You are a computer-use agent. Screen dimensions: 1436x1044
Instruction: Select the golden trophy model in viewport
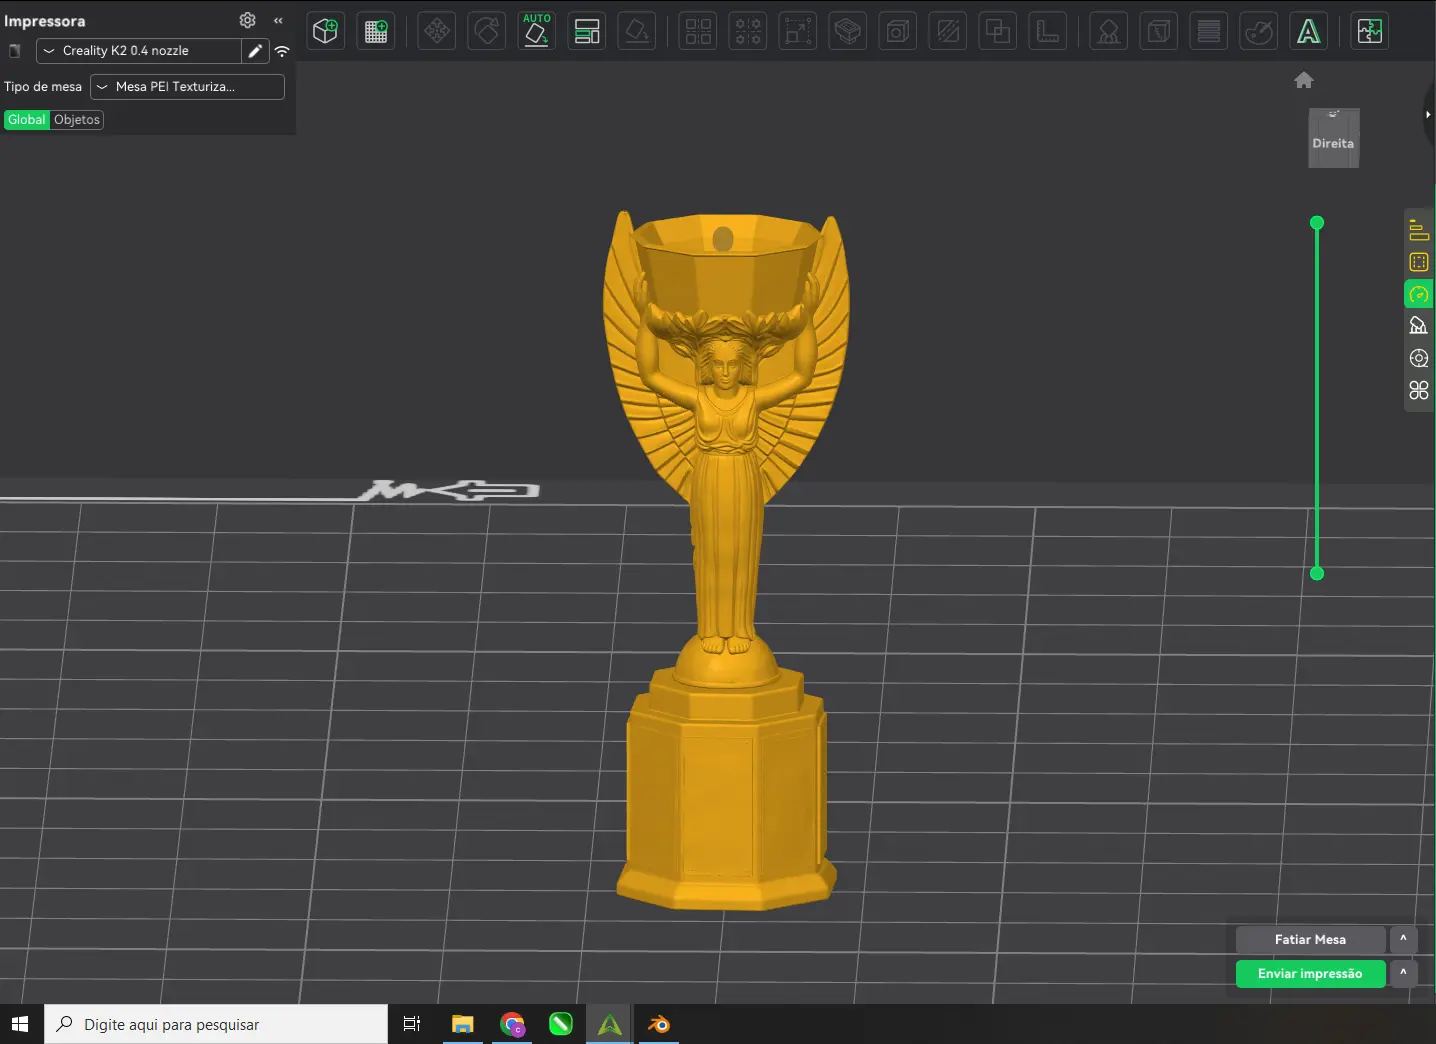pyautogui.click(x=726, y=560)
